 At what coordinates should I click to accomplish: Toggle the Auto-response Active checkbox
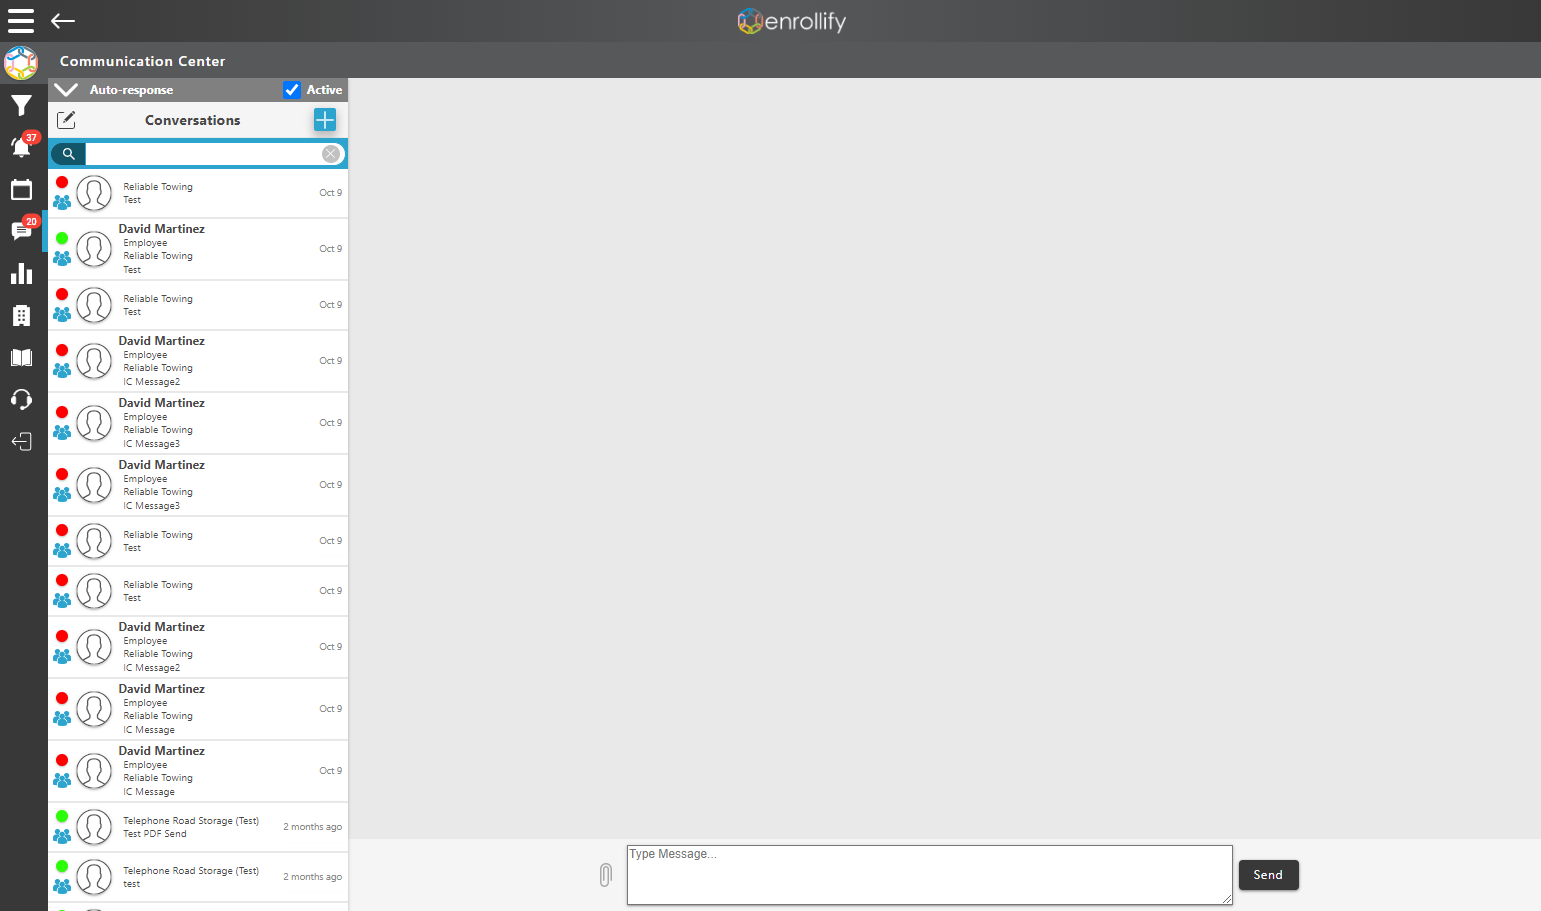coord(292,90)
